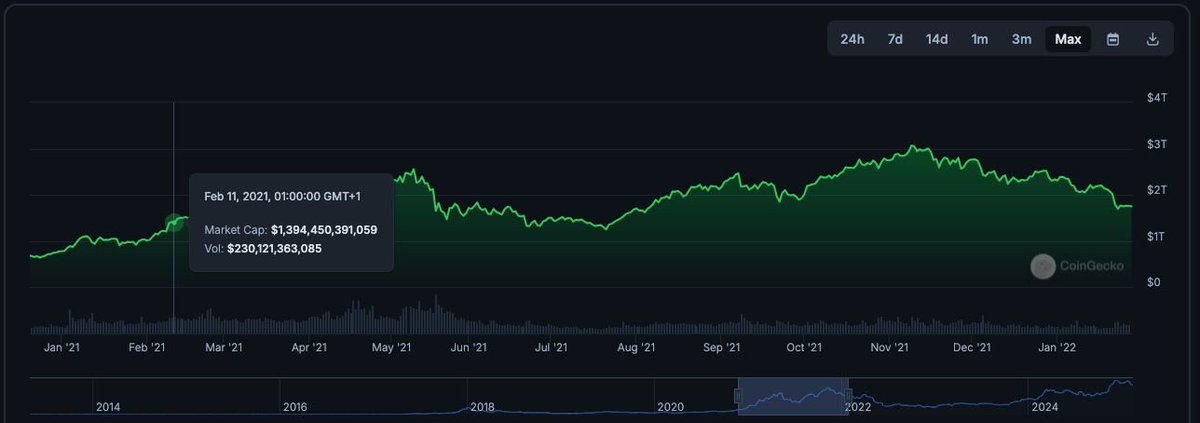1200x423 pixels.
Task: Click the $3T y-axis label
Action: coord(1156,144)
